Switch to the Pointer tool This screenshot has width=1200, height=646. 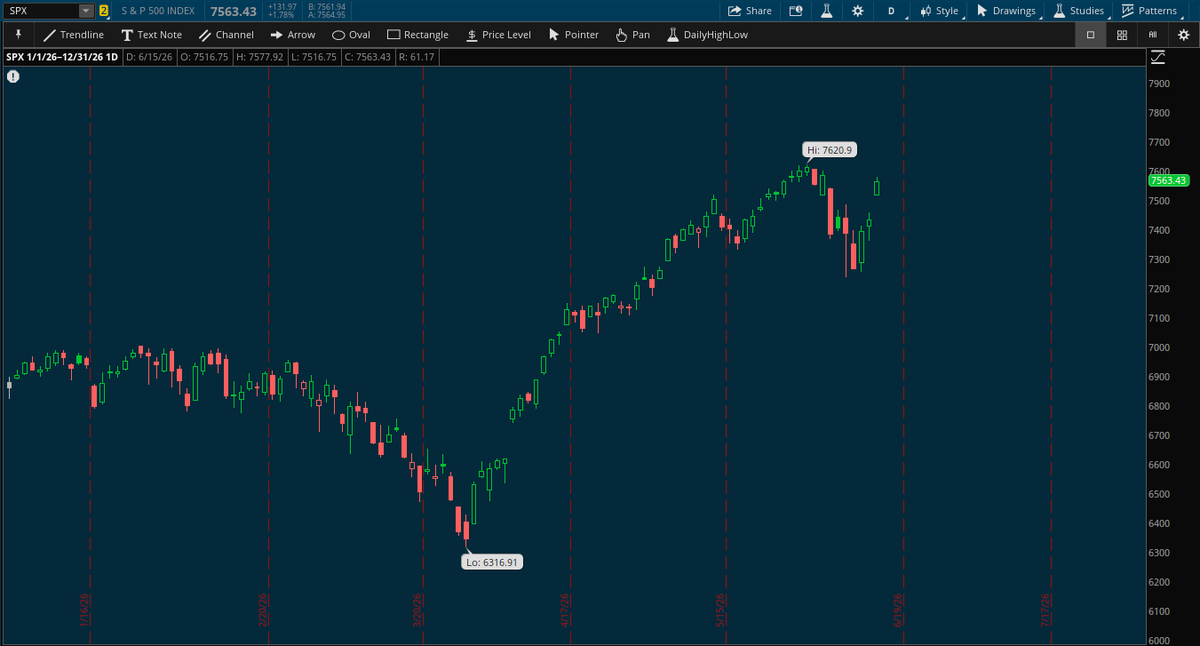[x=573, y=34]
